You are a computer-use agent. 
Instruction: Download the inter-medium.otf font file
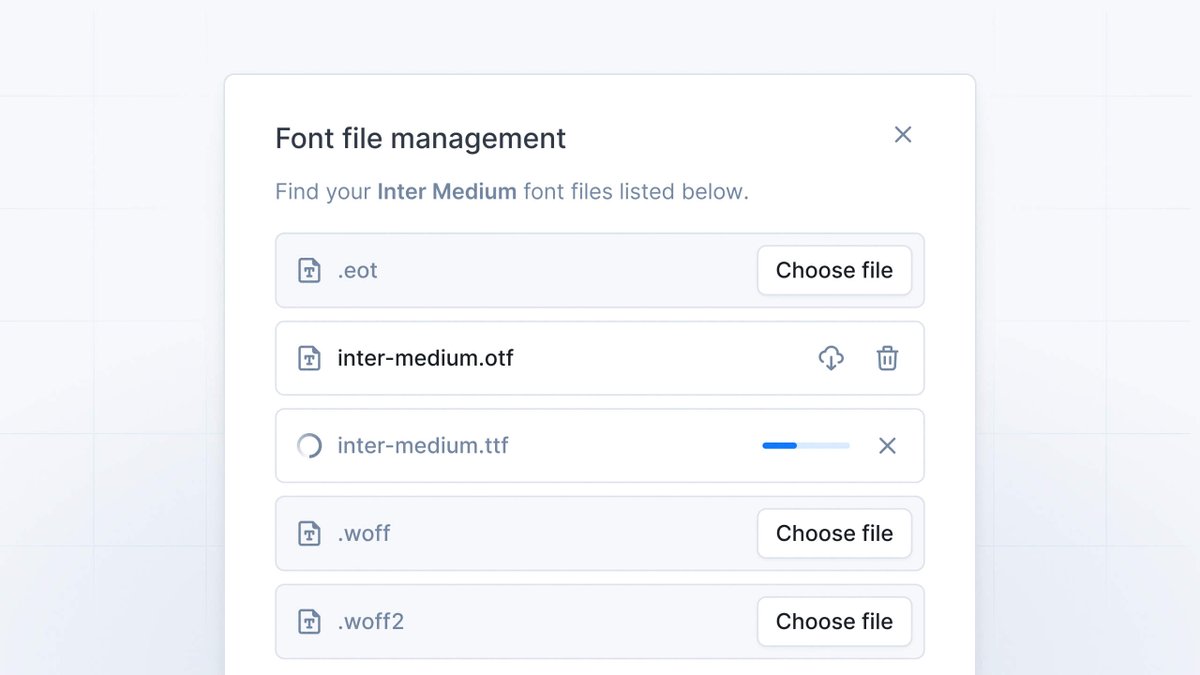coord(831,358)
